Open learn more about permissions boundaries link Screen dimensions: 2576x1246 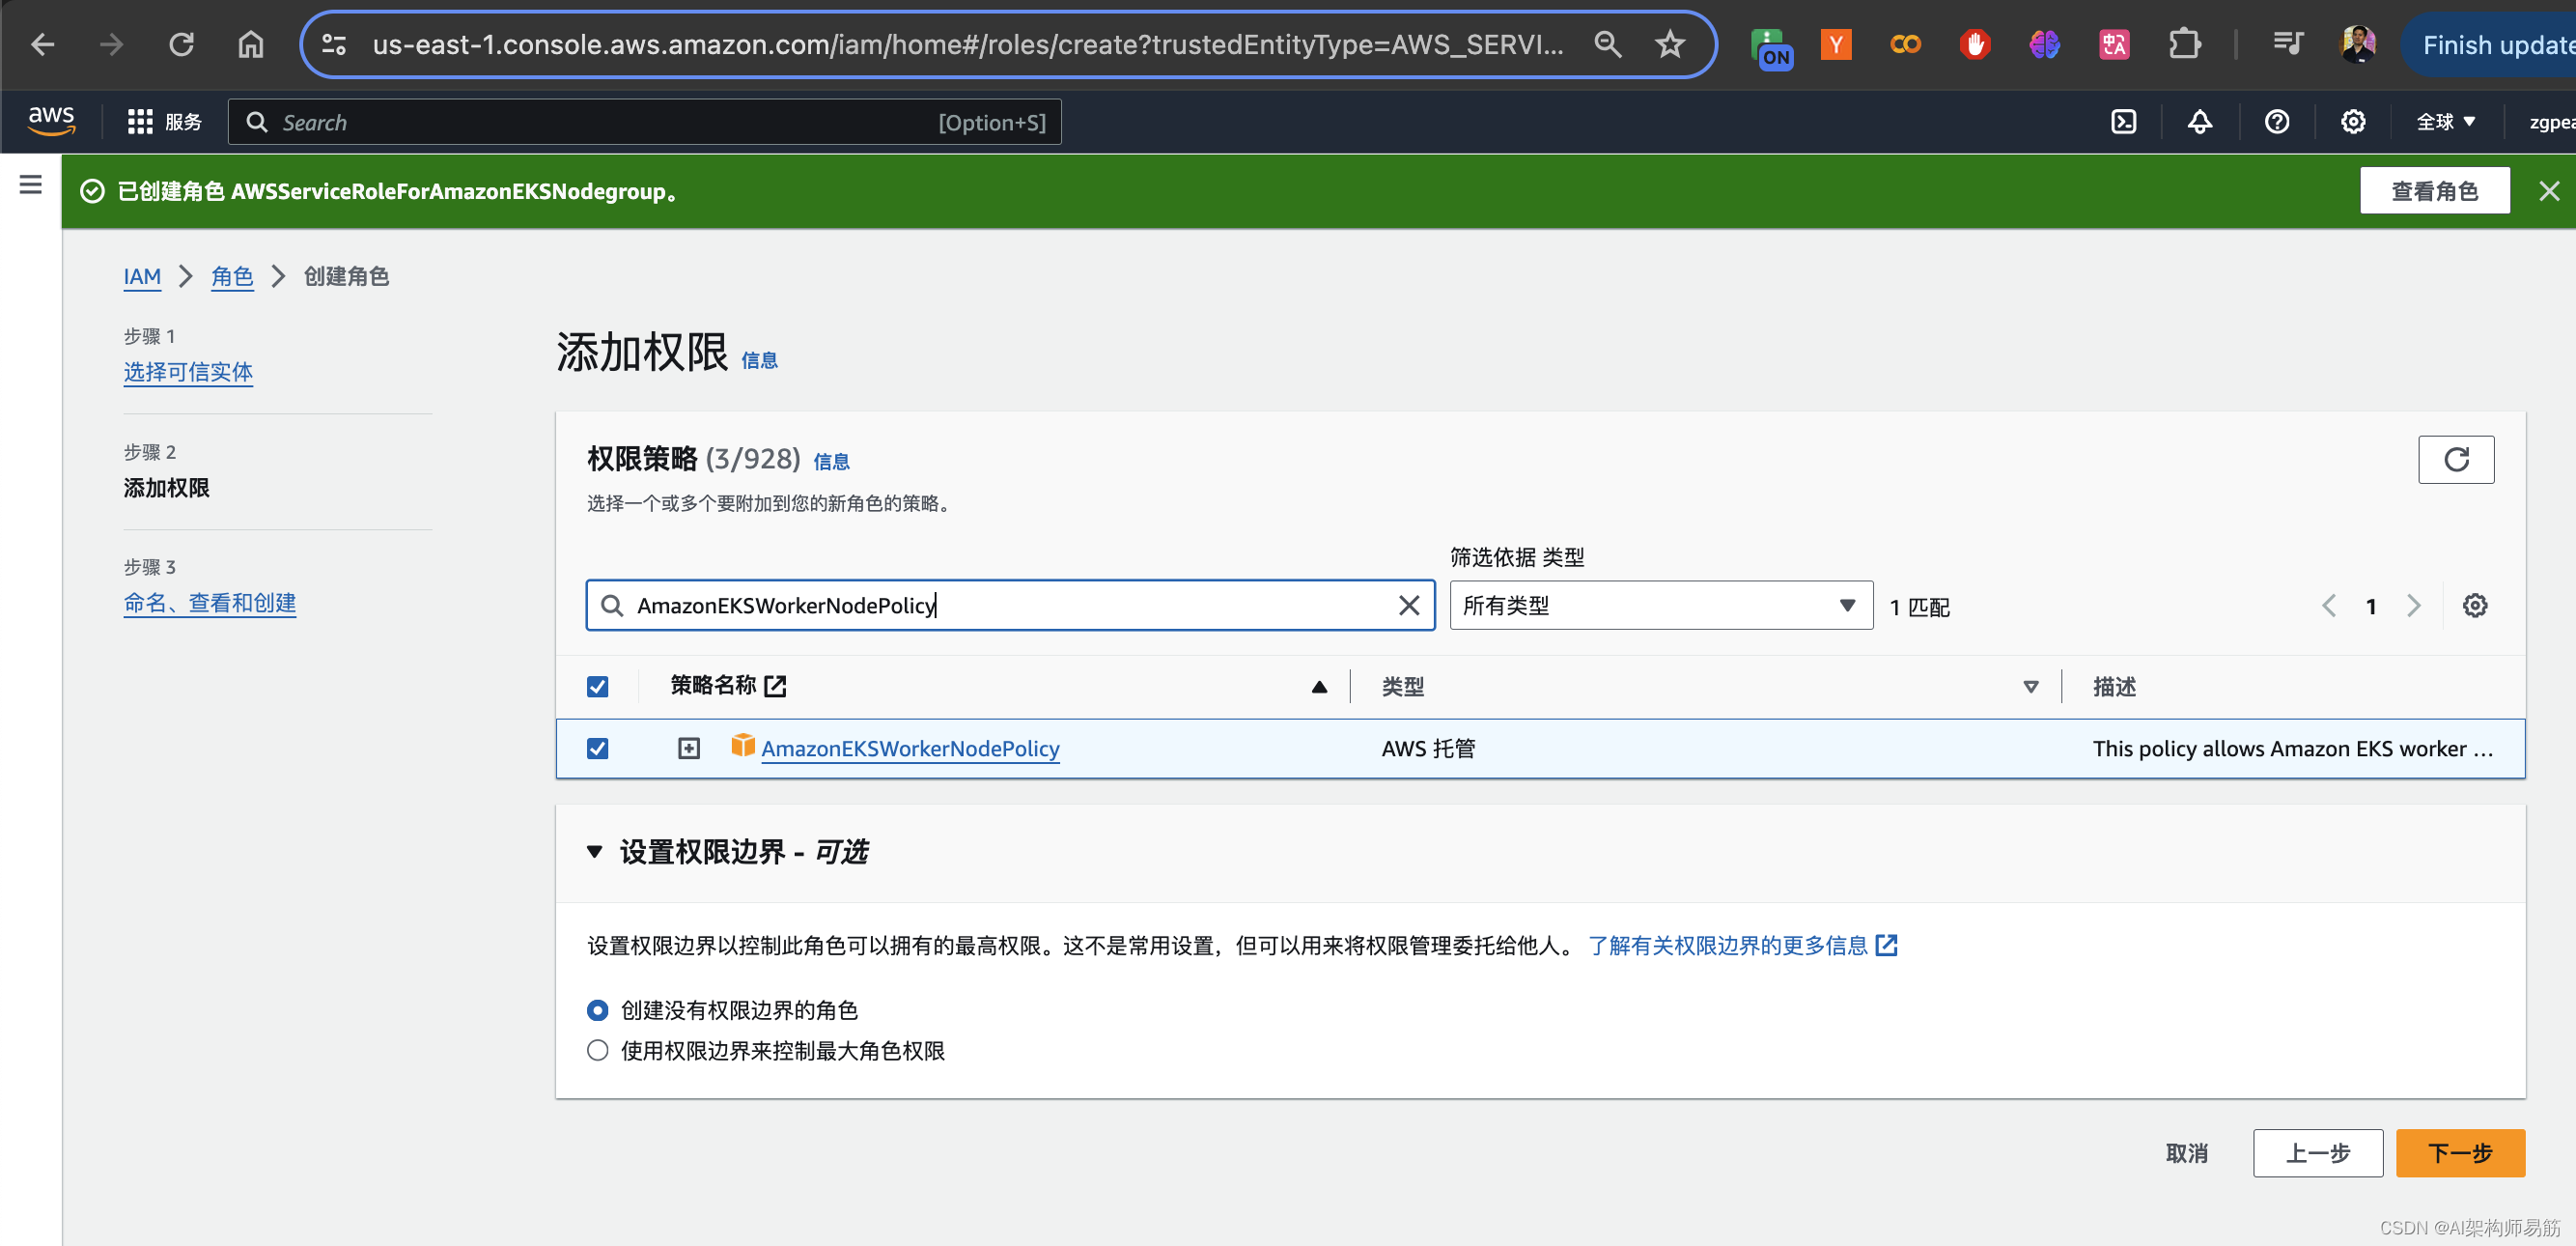tap(1741, 945)
